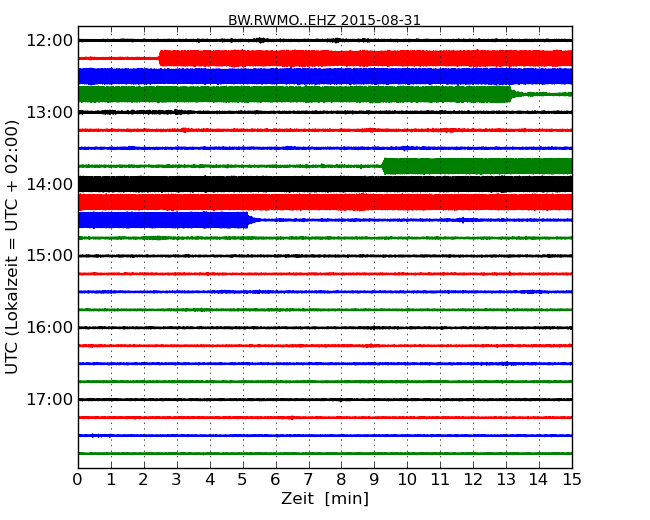Click x-axis tick label 2
650x520 pixels.
[144, 480]
